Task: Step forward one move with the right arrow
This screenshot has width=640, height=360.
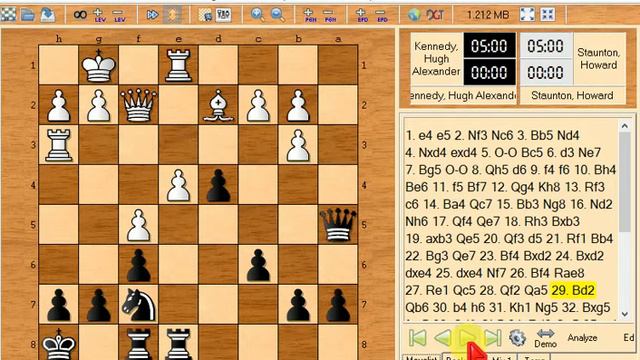Action: pos(468,338)
